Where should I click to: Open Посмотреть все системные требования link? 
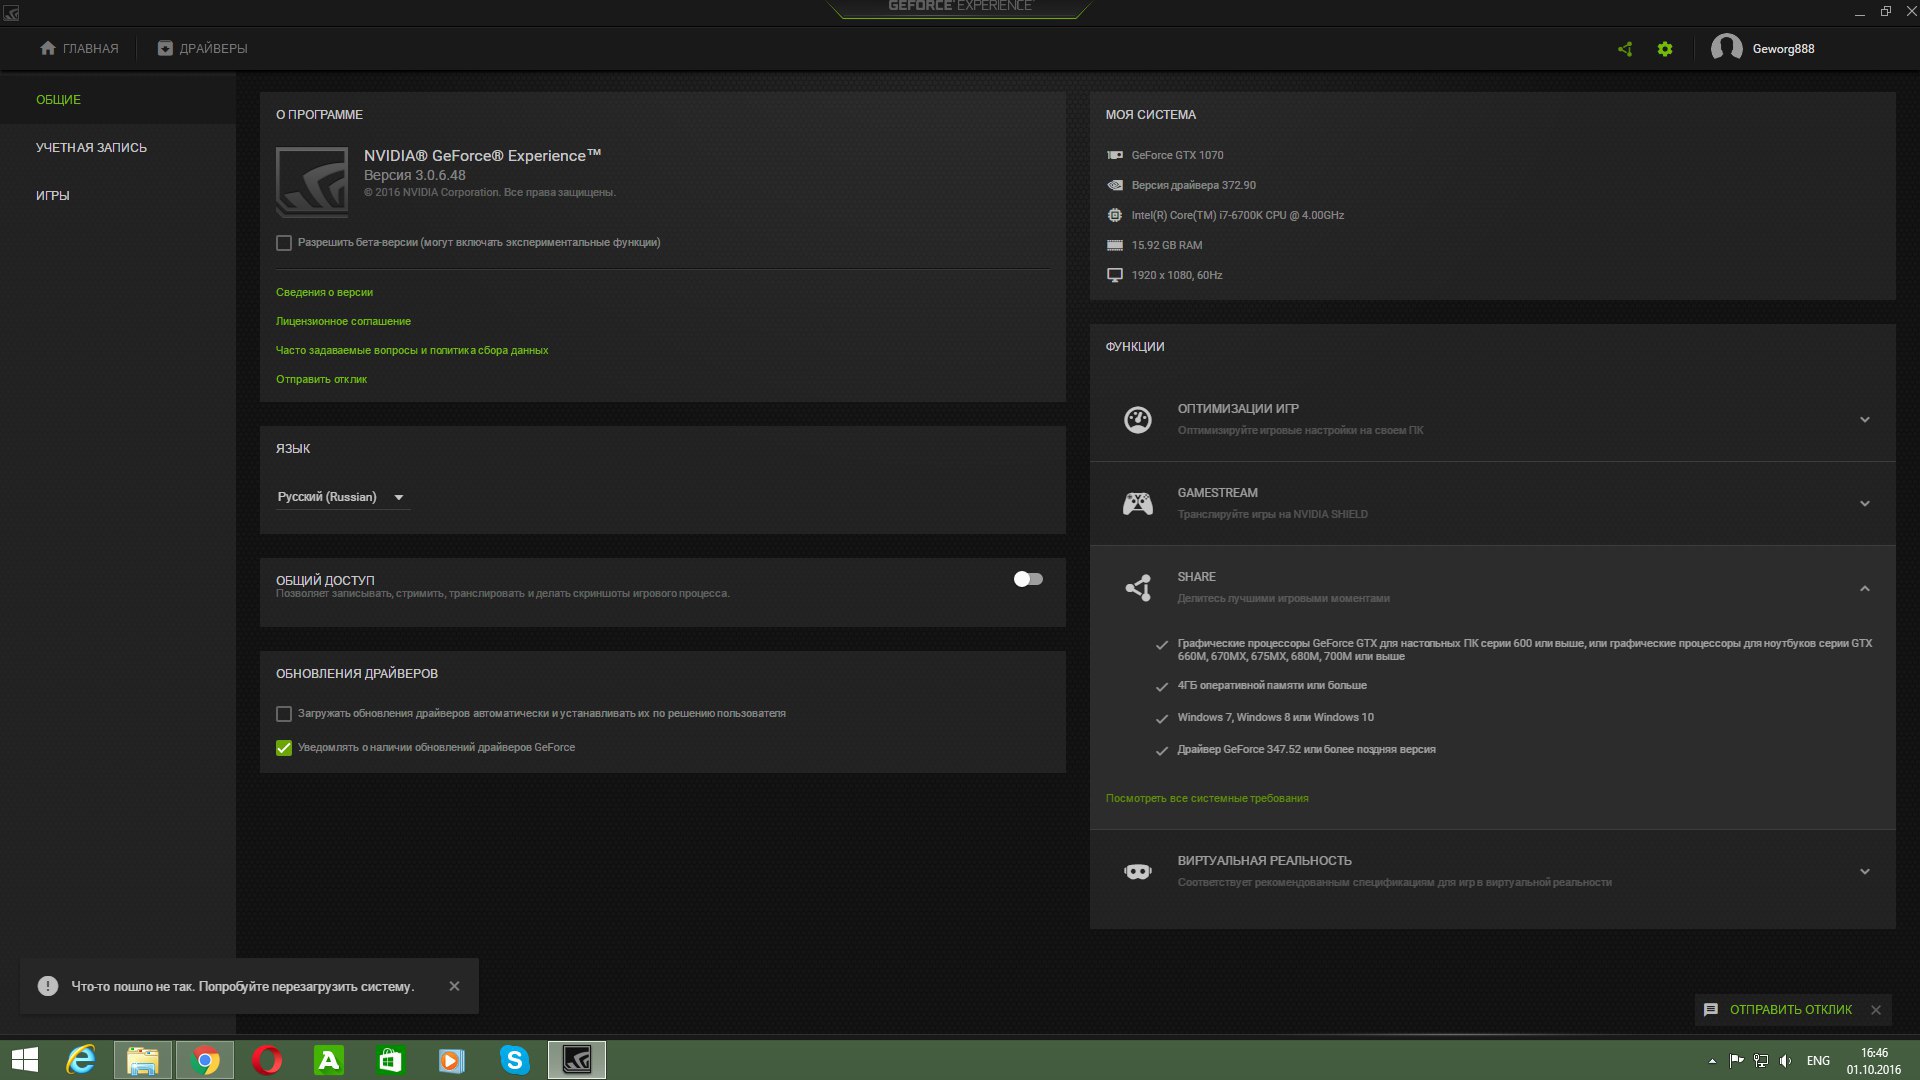pos(1207,798)
